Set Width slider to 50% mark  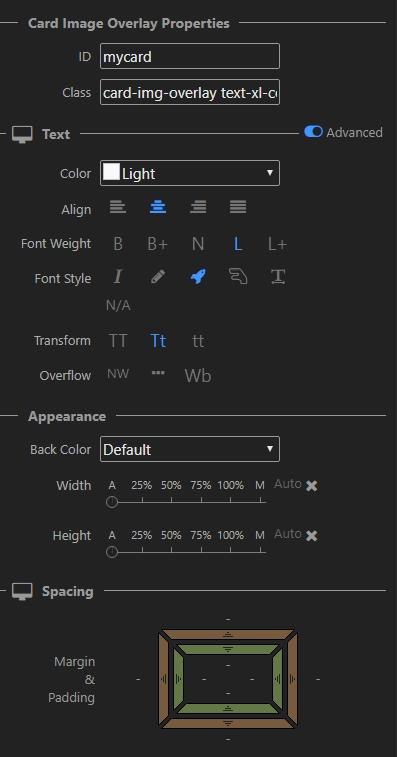click(171, 502)
